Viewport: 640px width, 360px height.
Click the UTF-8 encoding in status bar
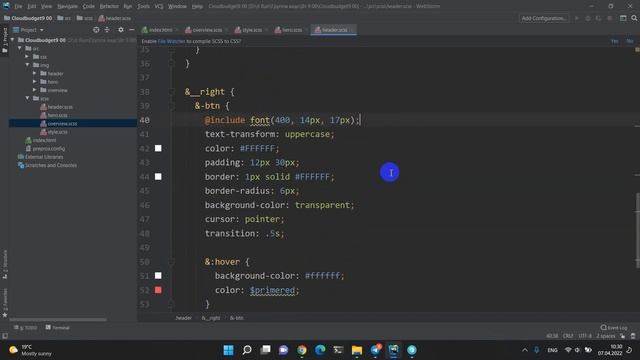pyautogui.click(x=585, y=336)
